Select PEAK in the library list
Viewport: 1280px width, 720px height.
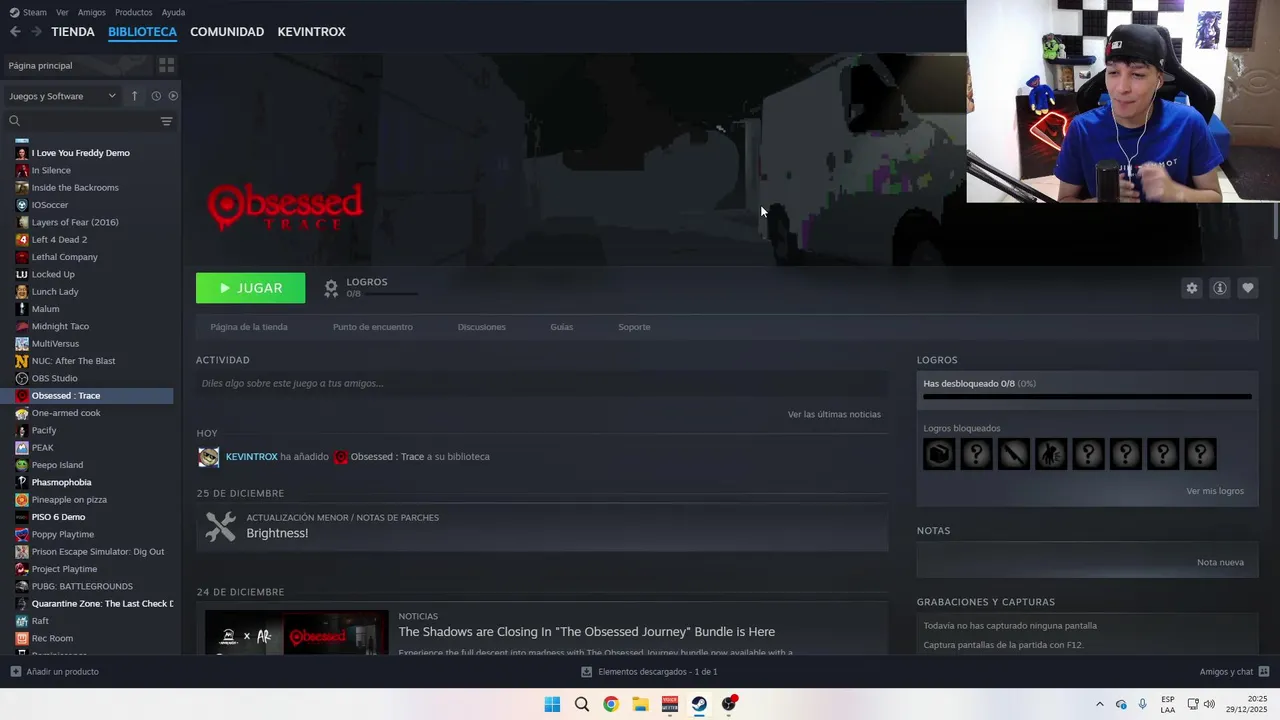(42, 447)
